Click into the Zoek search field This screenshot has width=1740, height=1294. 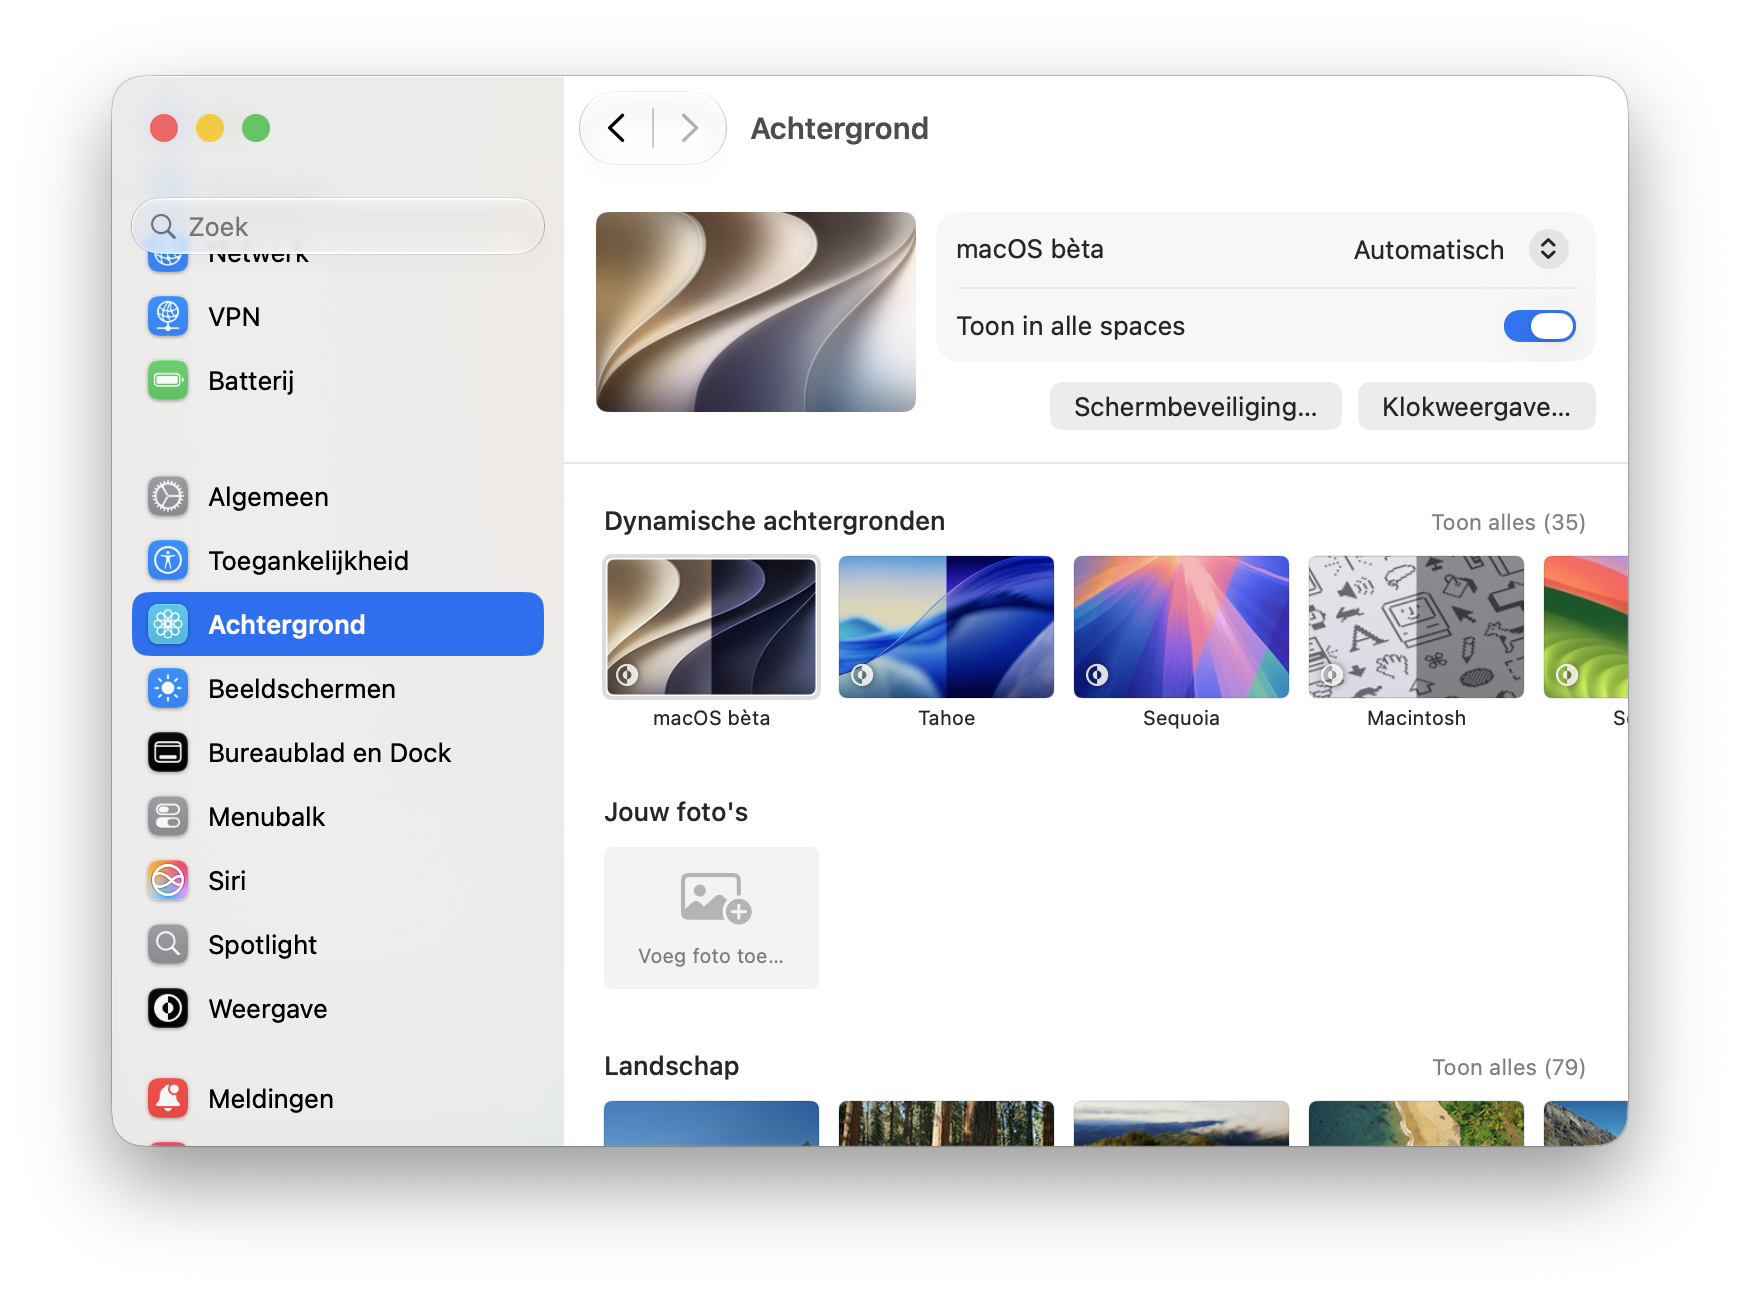tap(338, 227)
